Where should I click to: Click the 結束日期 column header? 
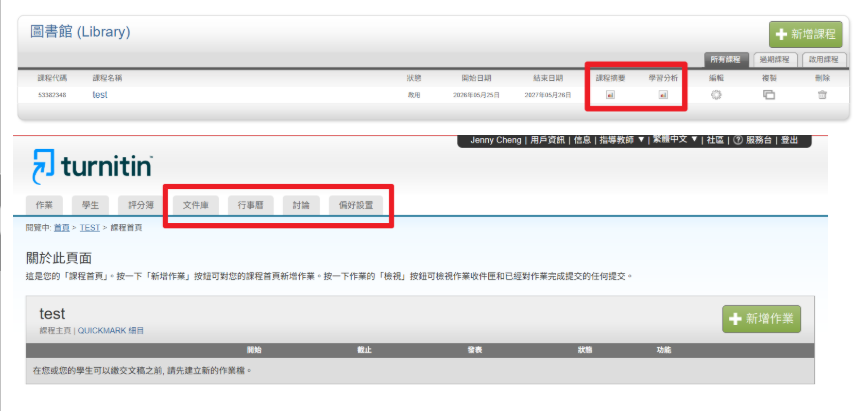point(548,78)
